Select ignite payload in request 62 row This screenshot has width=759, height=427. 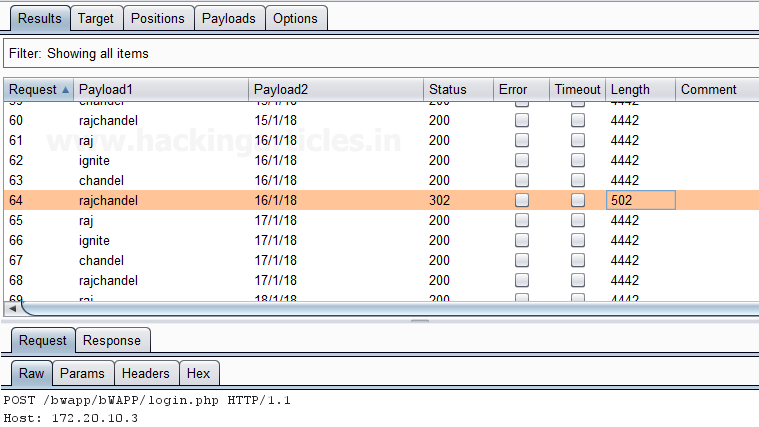point(94,161)
